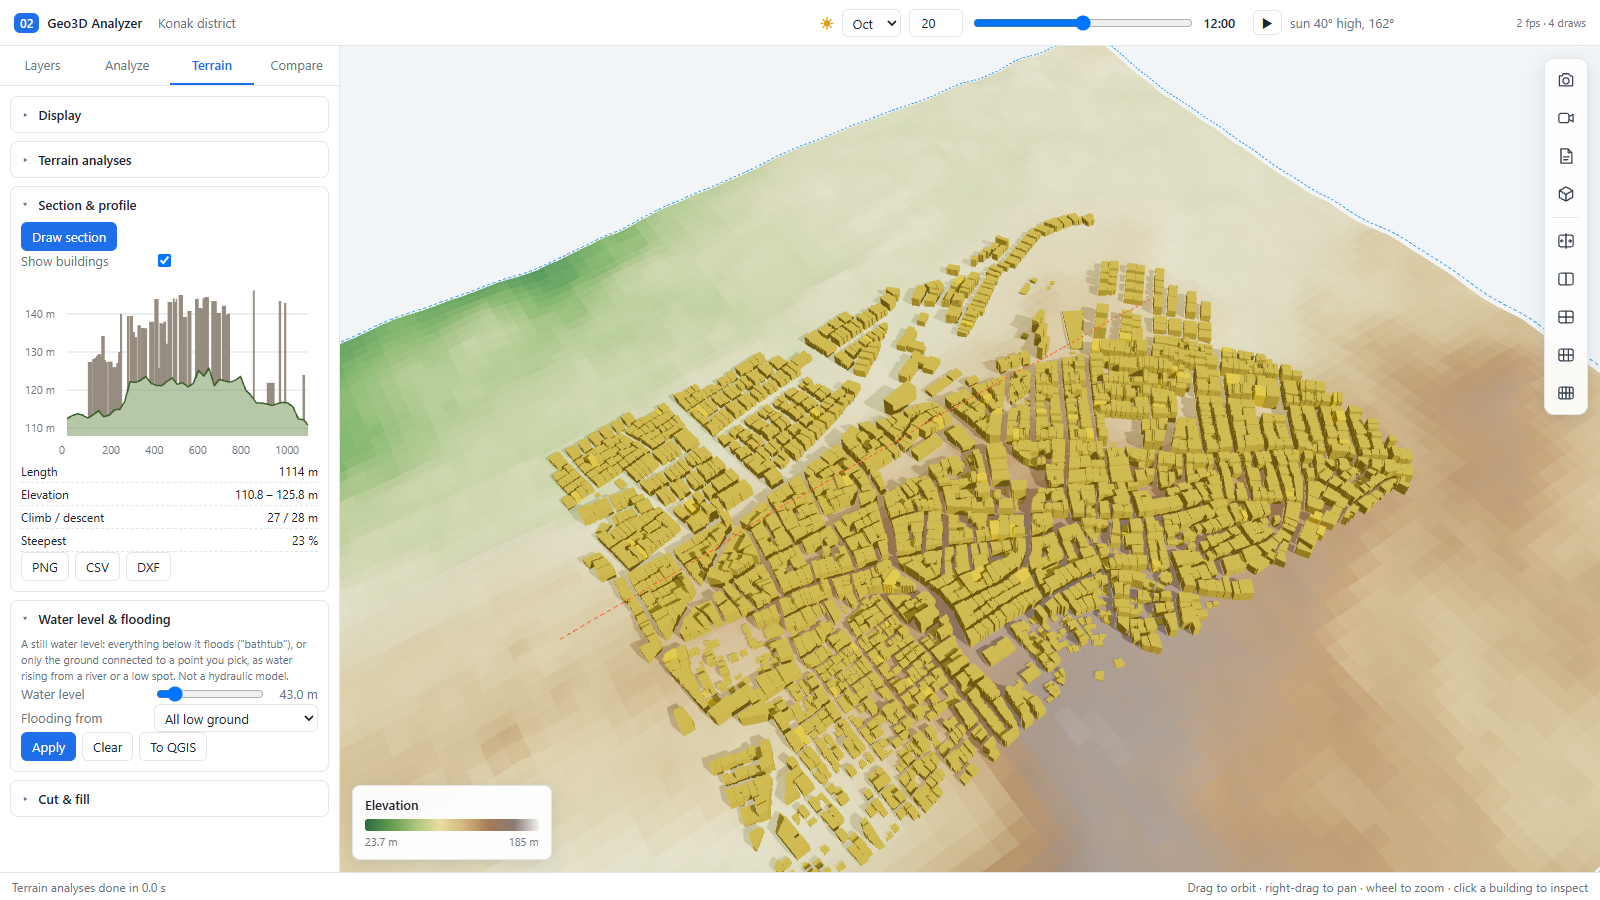Open the Analyze tab
1600x900 pixels.
click(127, 66)
